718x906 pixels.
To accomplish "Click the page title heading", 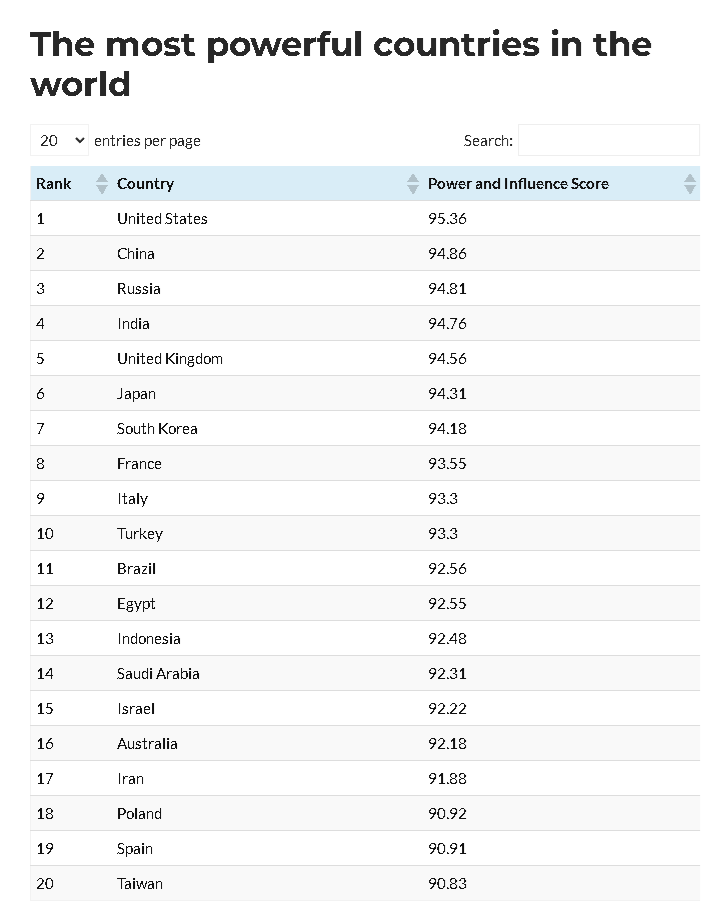I will pyautogui.click(x=340, y=63).
